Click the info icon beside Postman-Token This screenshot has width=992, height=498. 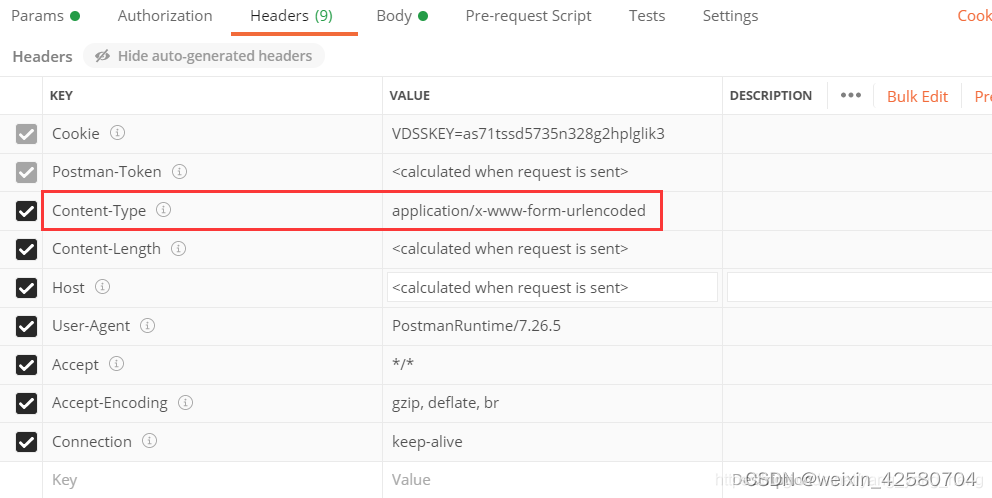[x=180, y=171]
